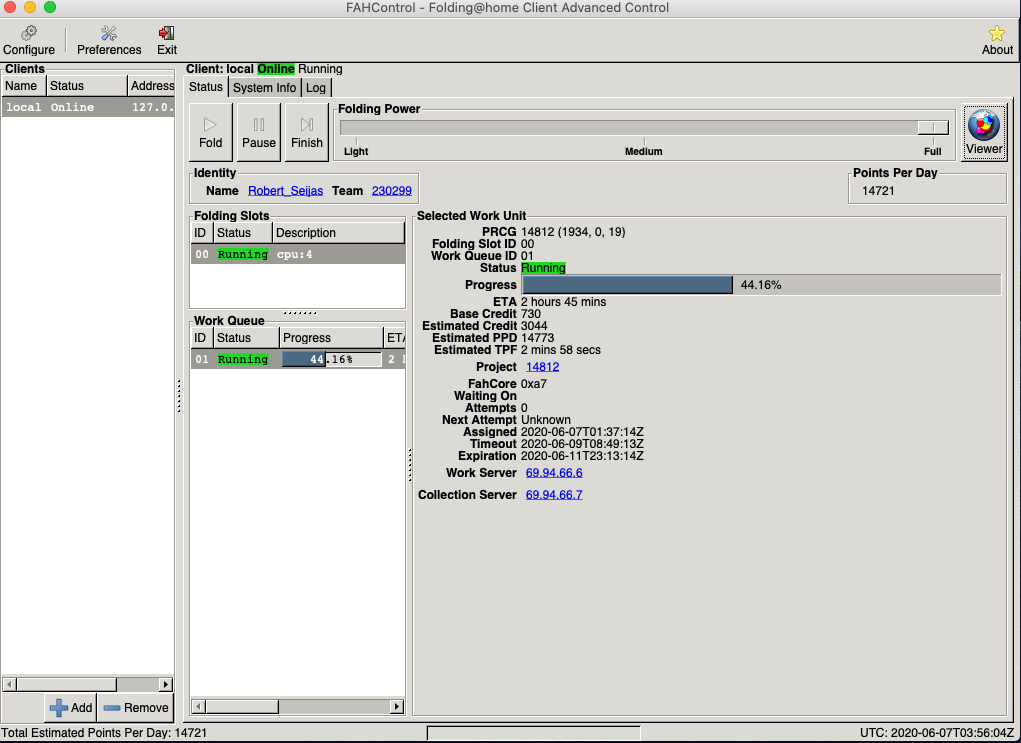This screenshot has width=1021, height=743.
Task: Switch to the System Info tab
Action: pyautogui.click(x=264, y=87)
